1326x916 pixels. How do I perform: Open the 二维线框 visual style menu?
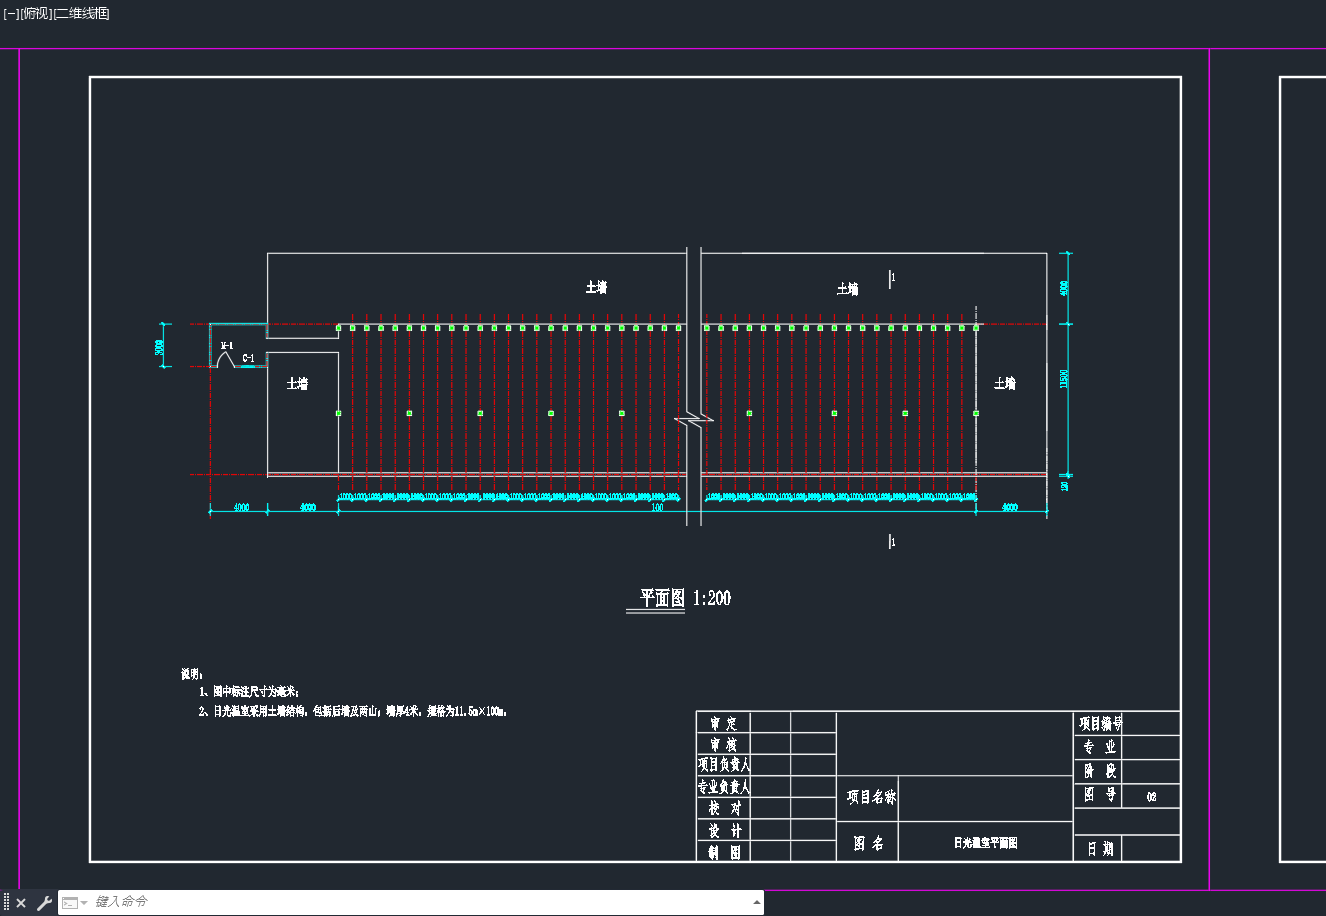coord(82,13)
